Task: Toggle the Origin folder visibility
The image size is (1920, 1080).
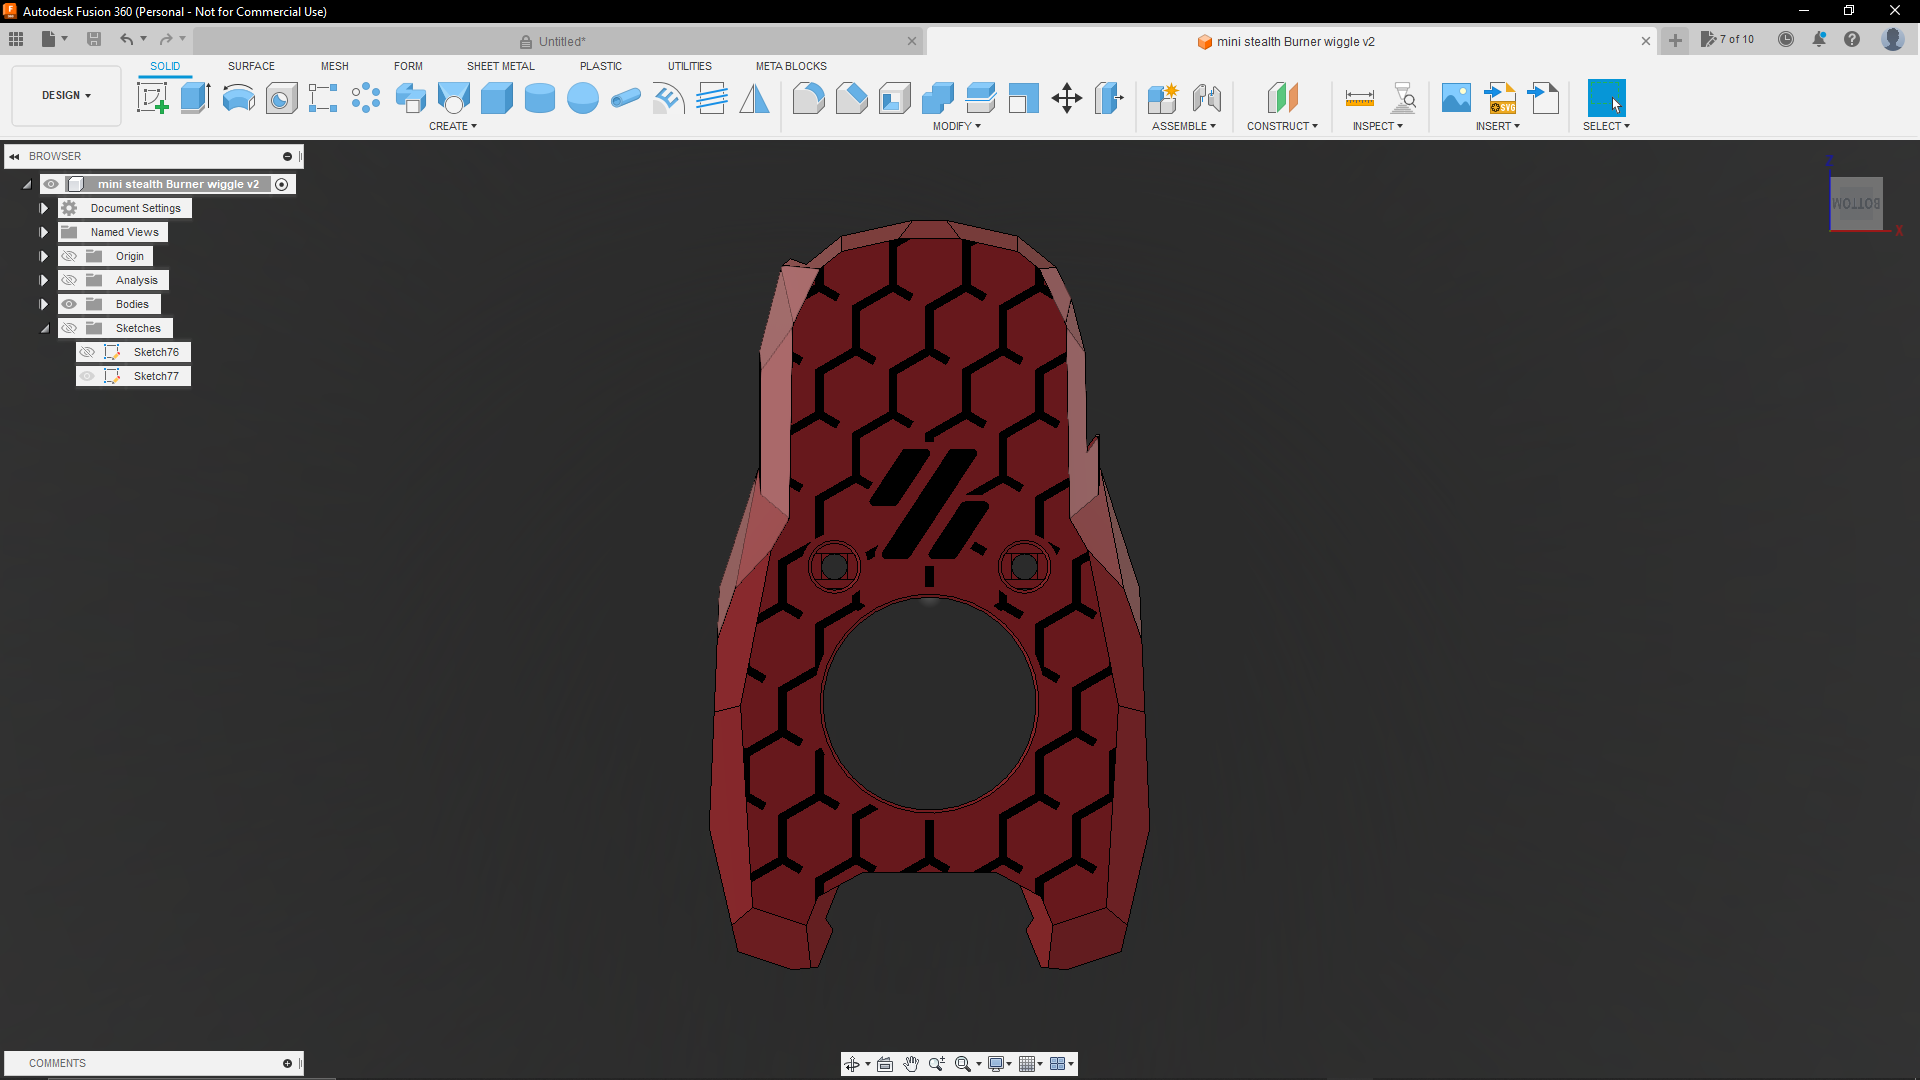Action: click(x=69, y=256)
